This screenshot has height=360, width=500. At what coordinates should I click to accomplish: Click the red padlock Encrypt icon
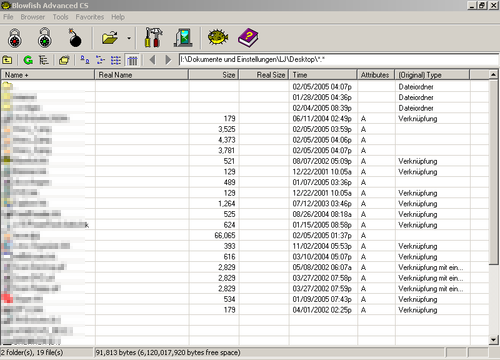pos(15,38)
